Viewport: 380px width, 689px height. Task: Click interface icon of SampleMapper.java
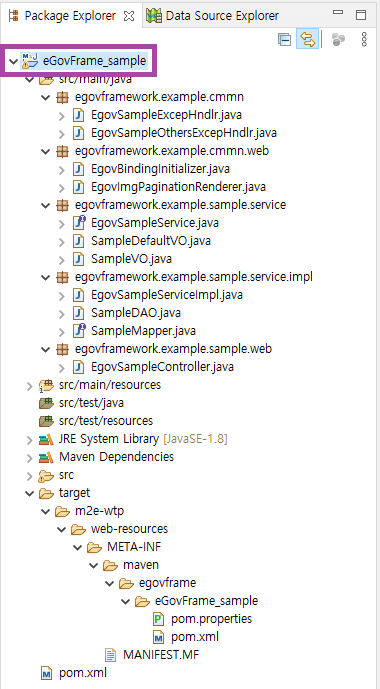[79, 331]
